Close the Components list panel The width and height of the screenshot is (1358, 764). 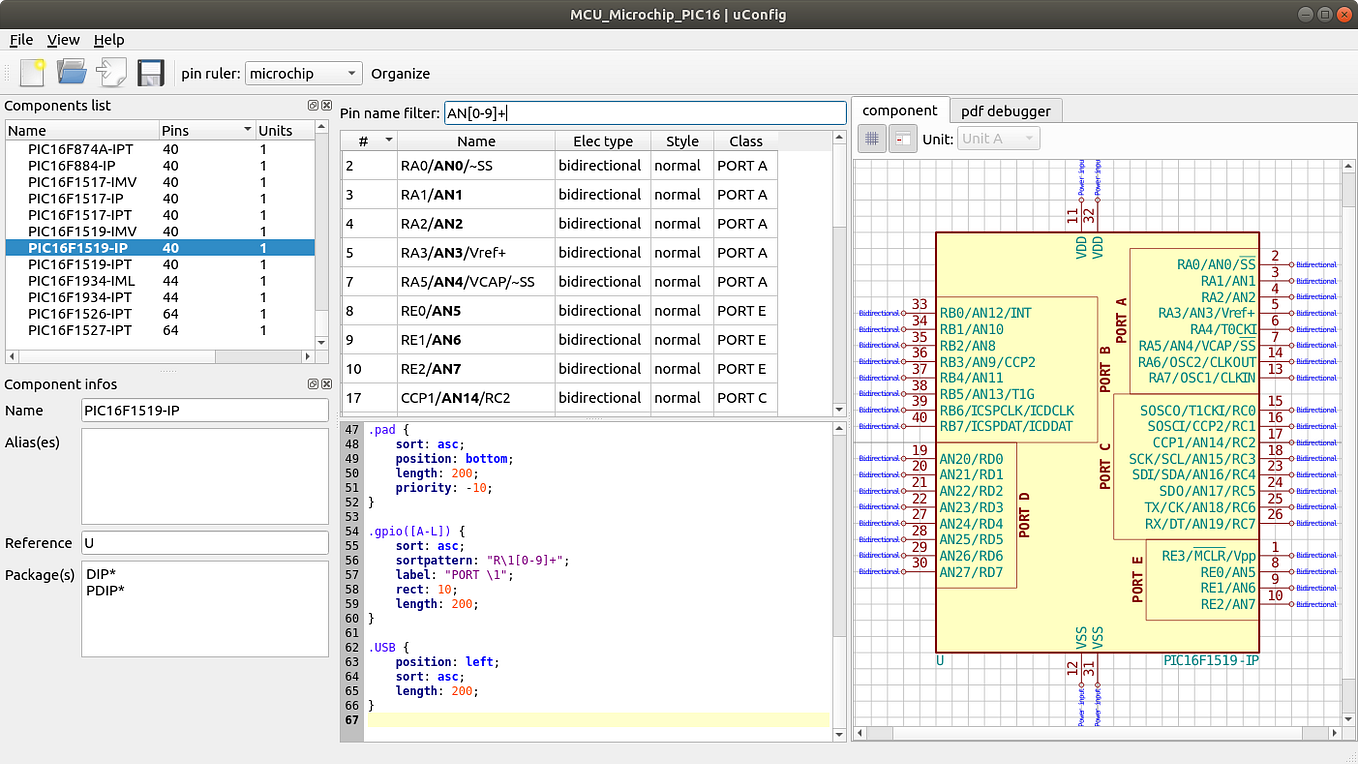[x=326, y=105]
